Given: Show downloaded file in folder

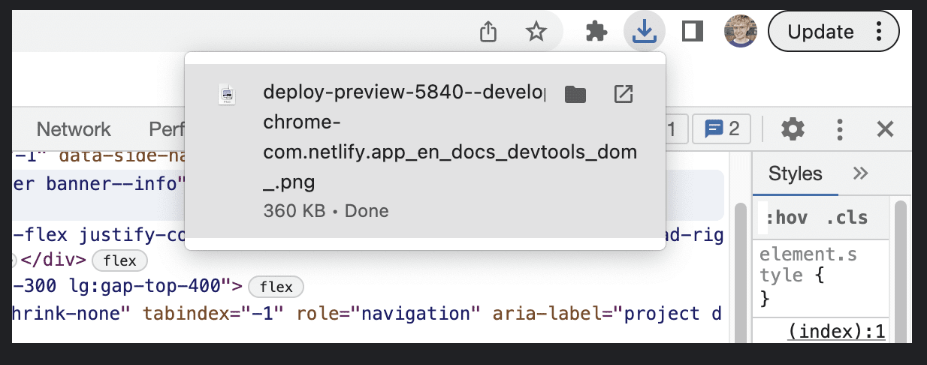Looking at the screenshot, I should [575, 93].
